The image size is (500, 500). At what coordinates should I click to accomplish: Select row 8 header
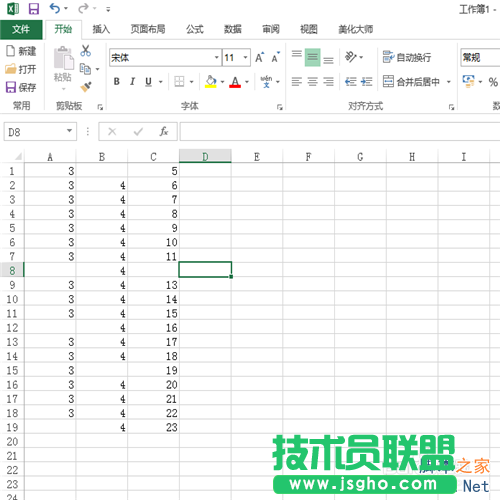(12, 270)
